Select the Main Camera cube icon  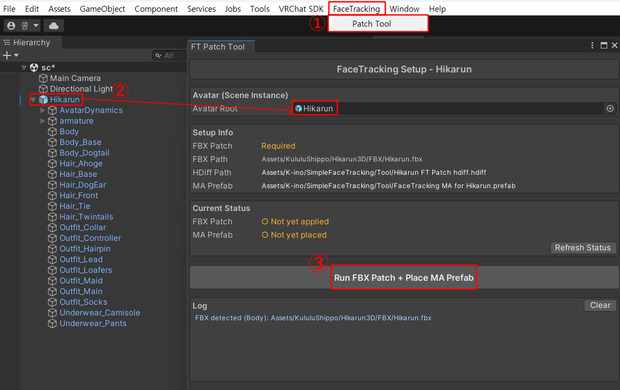point(43,78)
